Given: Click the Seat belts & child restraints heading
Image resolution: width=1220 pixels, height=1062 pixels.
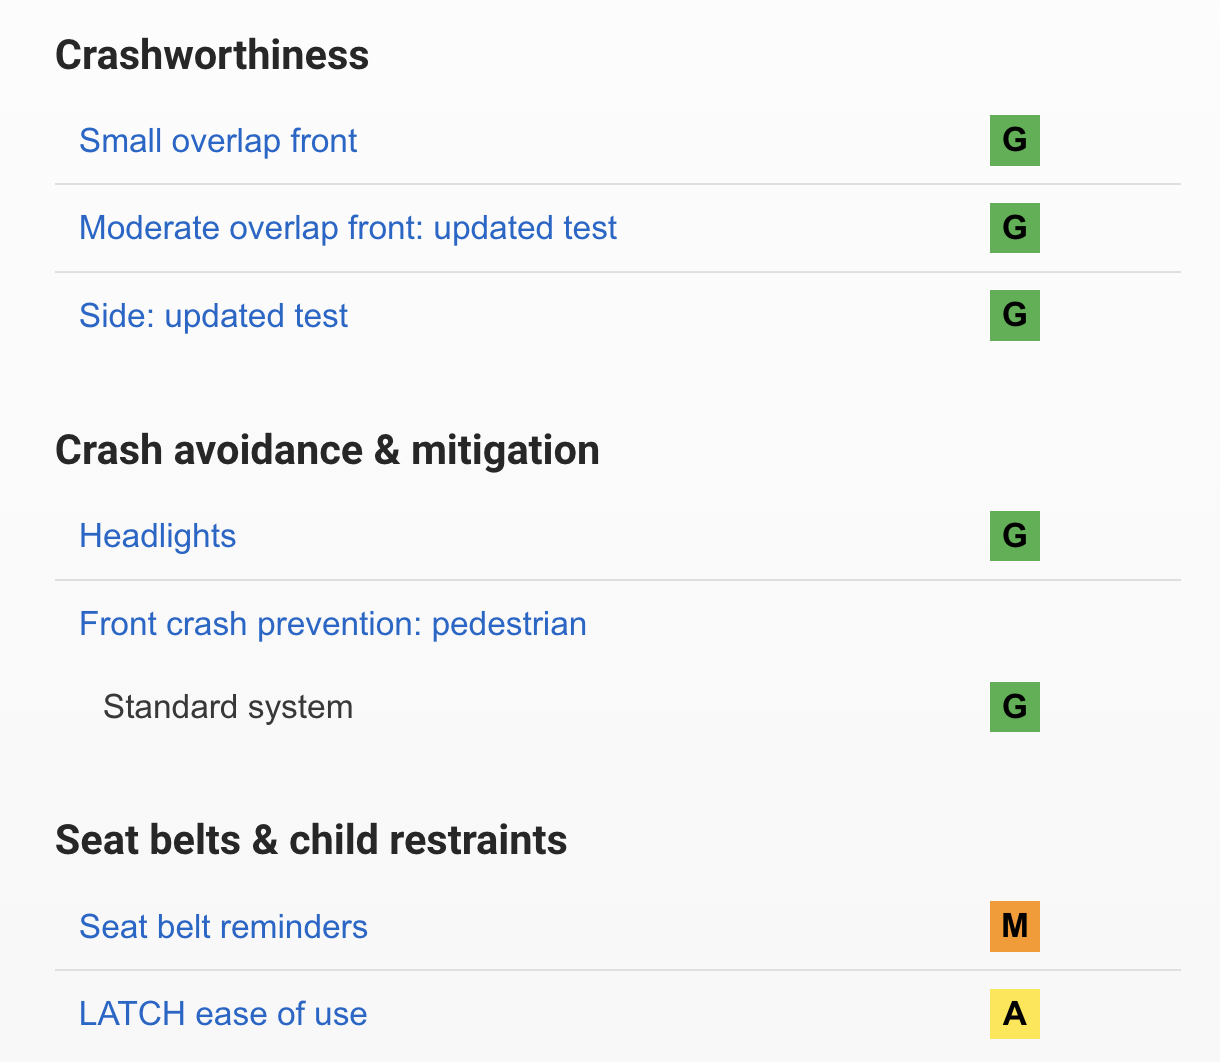Looking at the screenshot, I should [311, 840].
